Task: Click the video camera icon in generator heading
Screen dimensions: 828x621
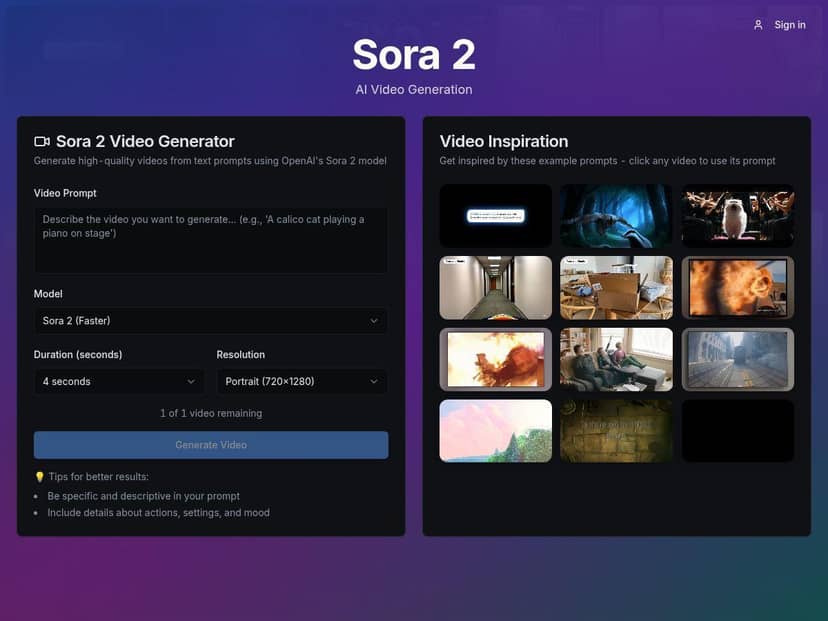Action: [x=42, y=142]
